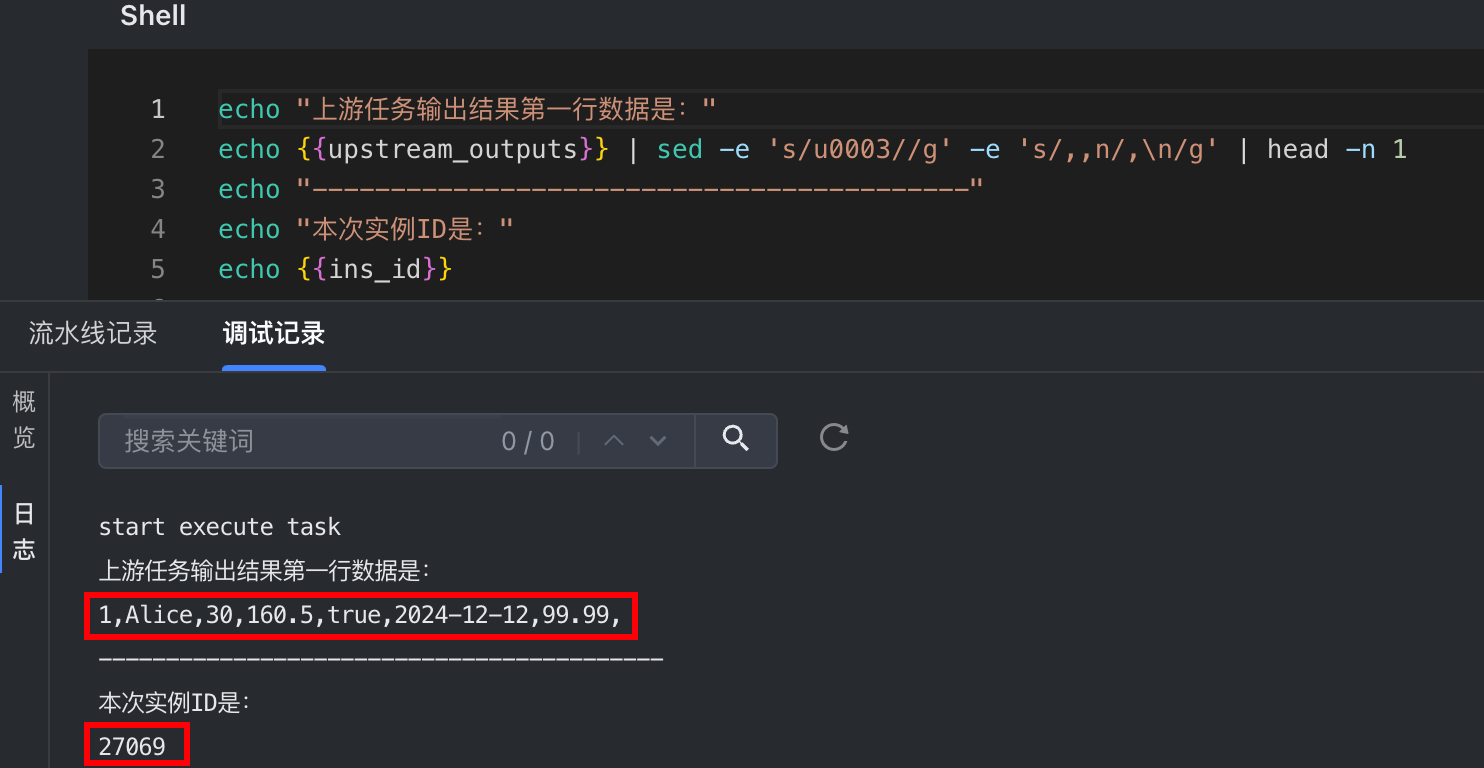The height and width of the screenshot is (768, 1484).
Task: Open the 日志 side tab
Action: 24,530
